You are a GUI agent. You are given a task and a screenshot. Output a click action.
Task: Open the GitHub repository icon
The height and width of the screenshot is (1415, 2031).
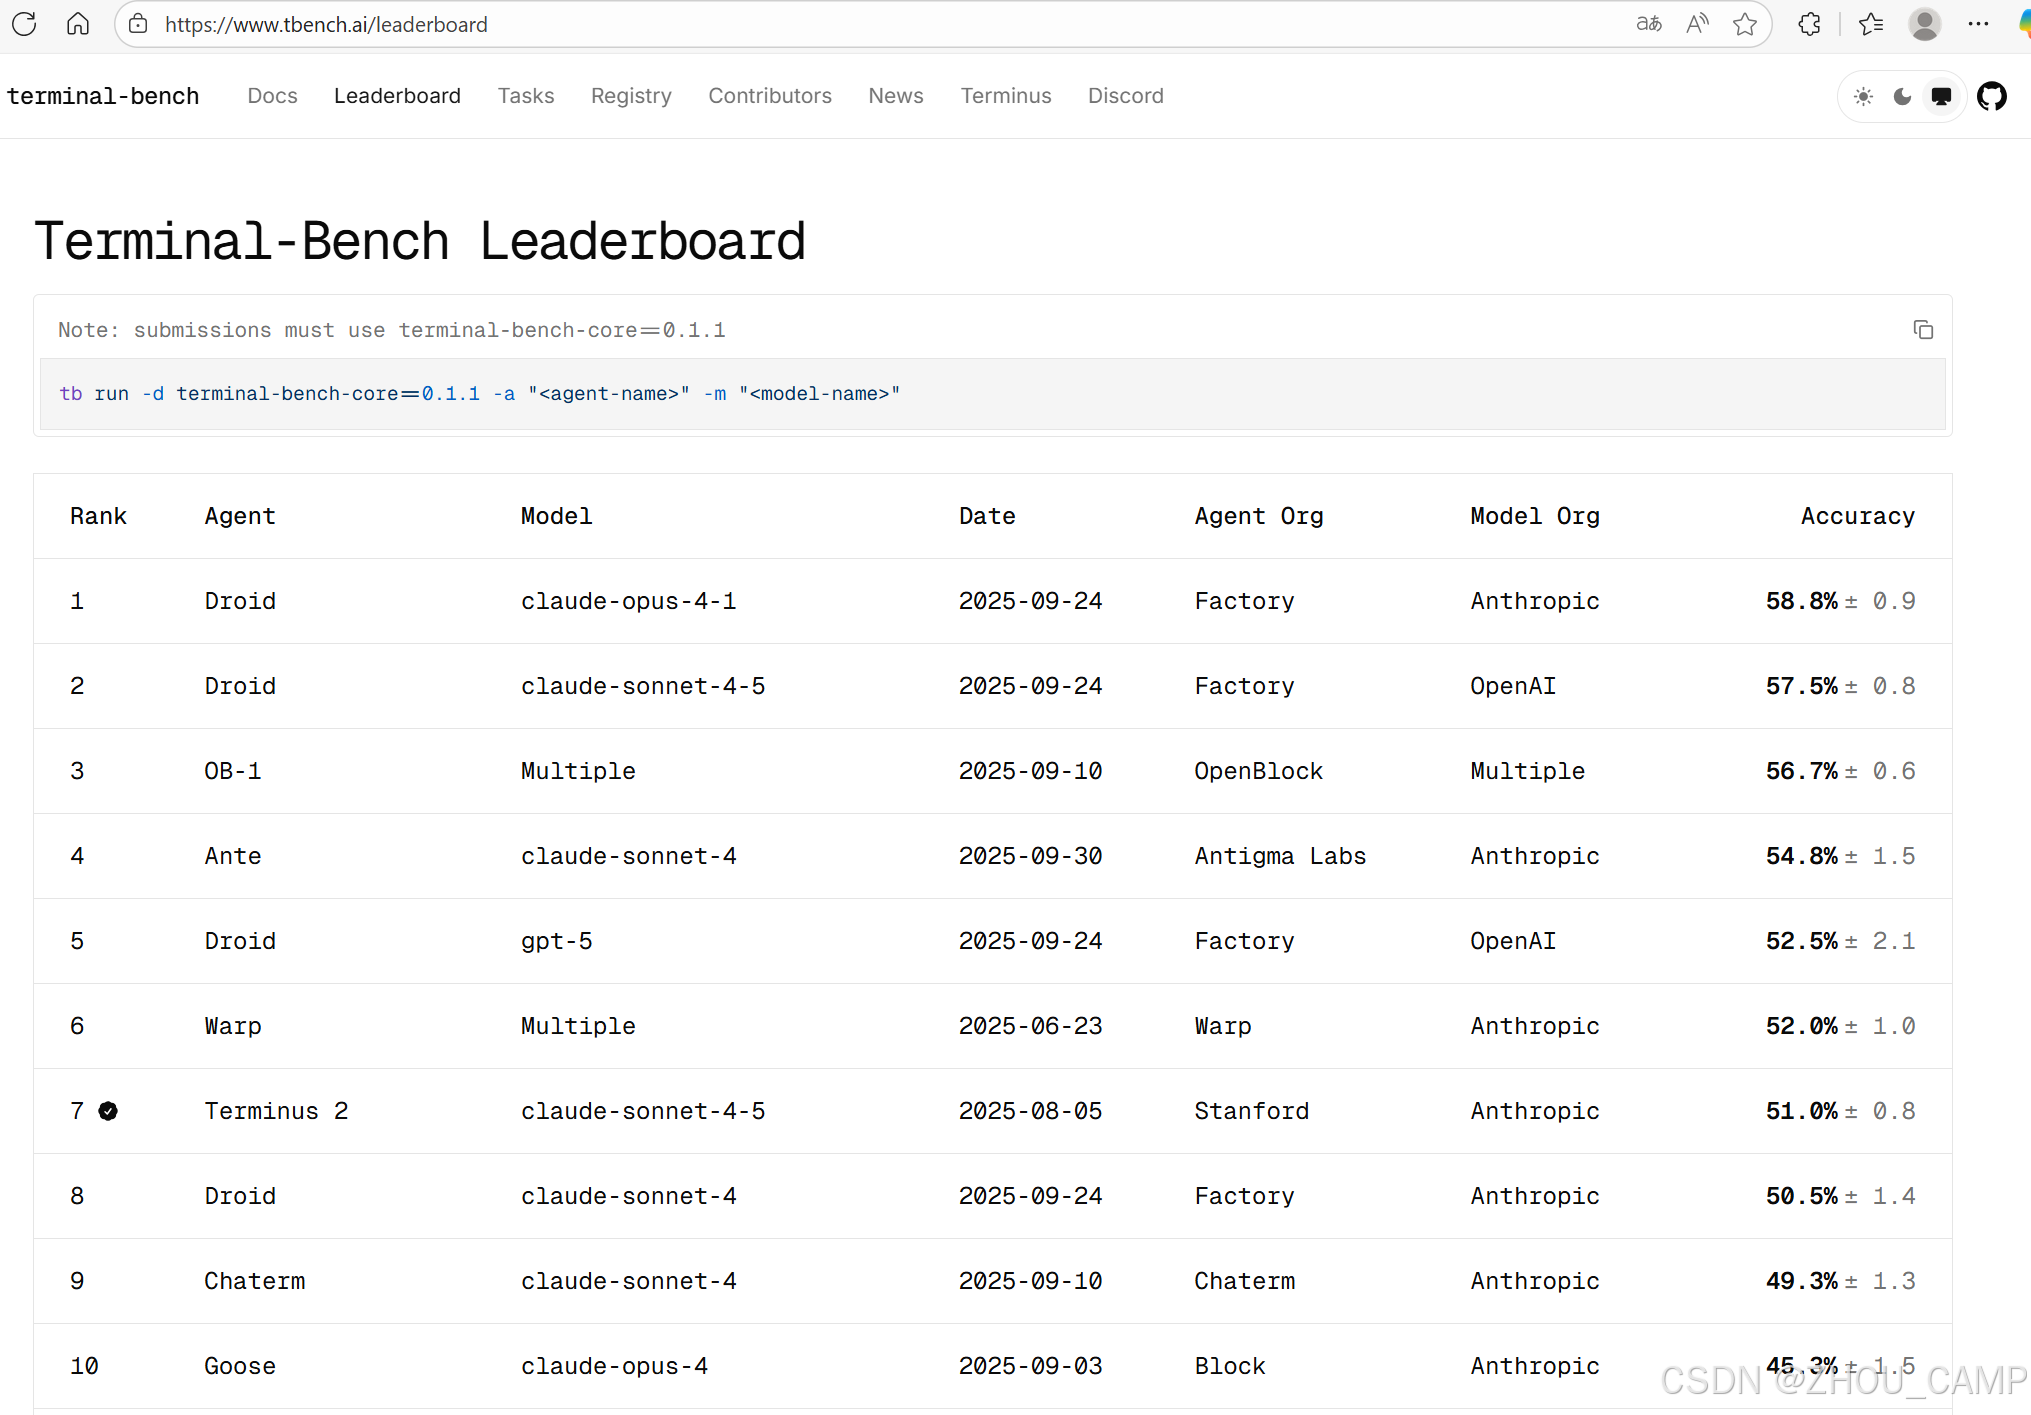[x=1991, y=96]
